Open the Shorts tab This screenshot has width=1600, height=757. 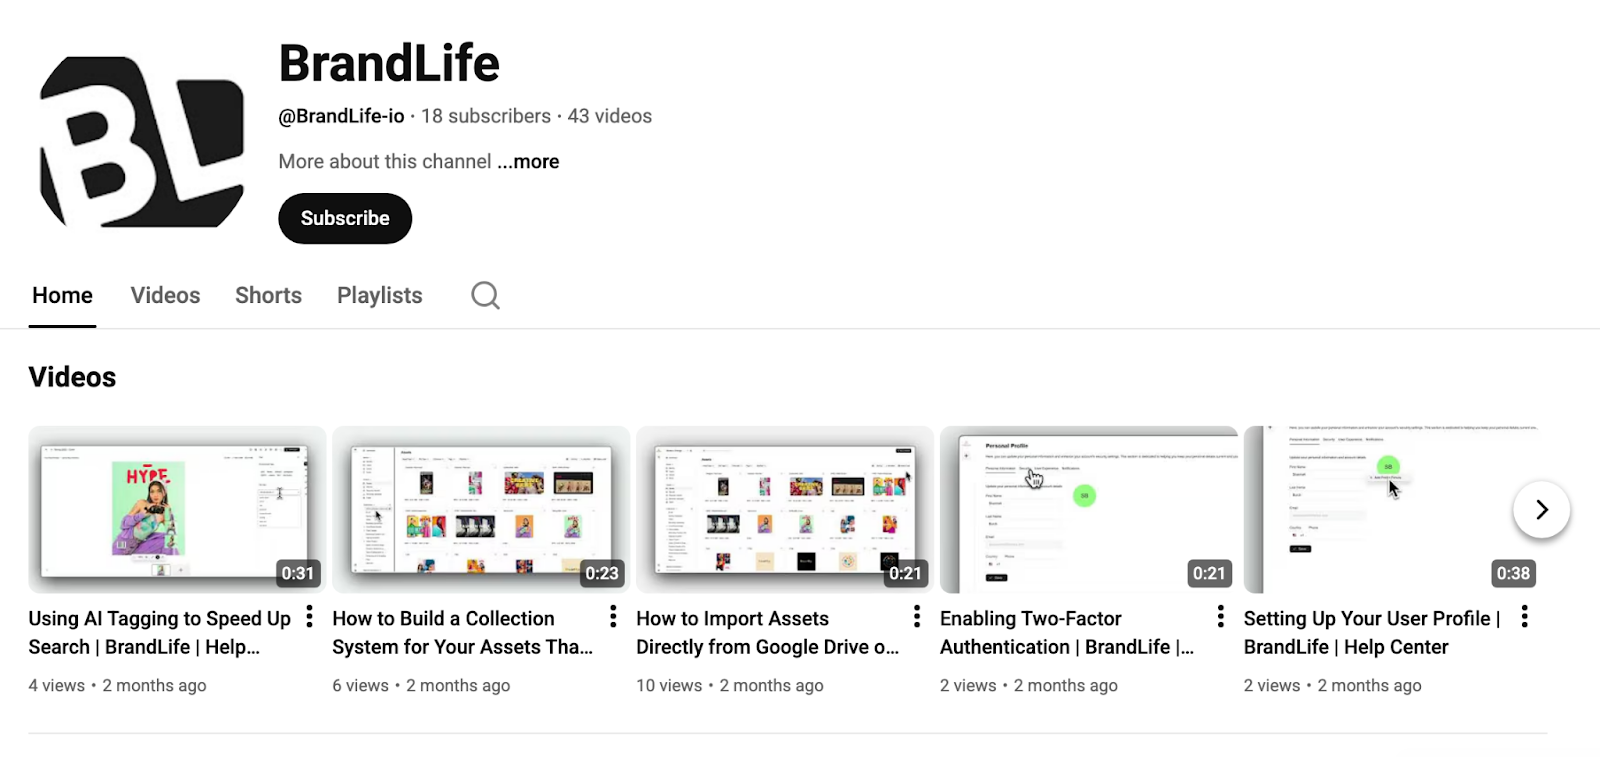coord(268,296)
